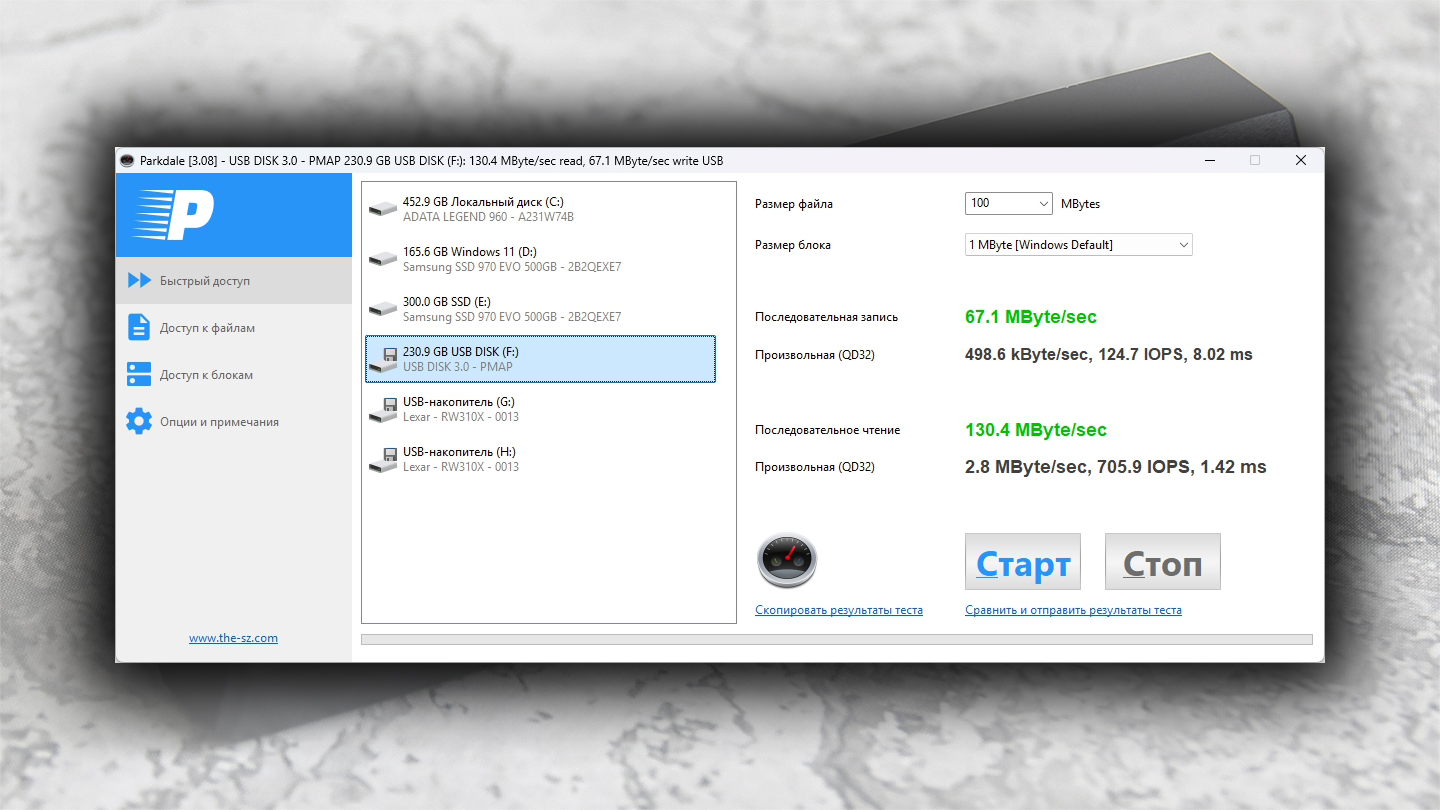Open the Скопировать результаты теста link
Screen dimensions: 1440x810
tap(839, 610)
